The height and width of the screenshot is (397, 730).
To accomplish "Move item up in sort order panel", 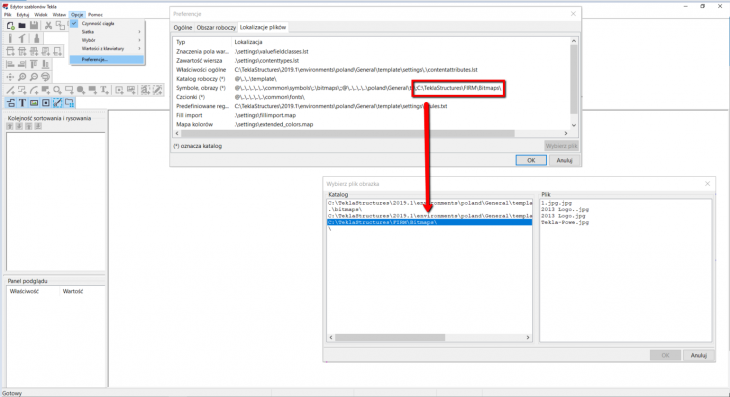I will click(10, 126).
